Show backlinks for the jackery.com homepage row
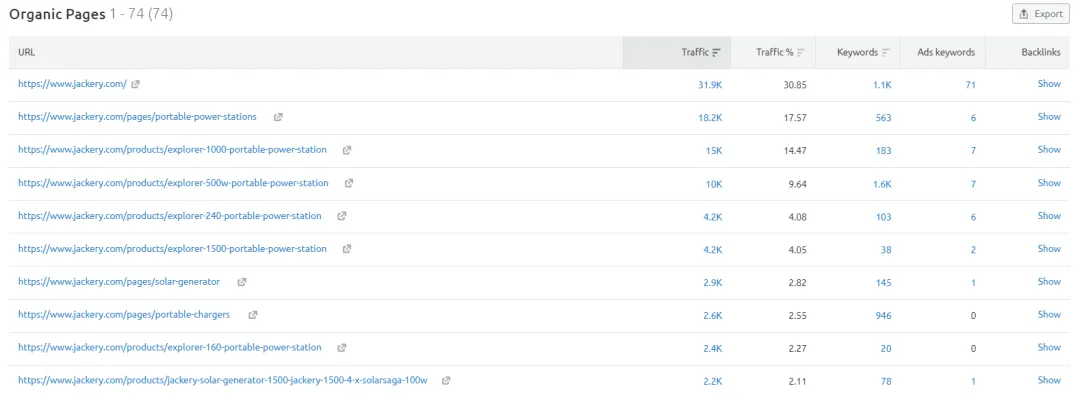Viewport: 1080px width, 397px height. click(1049, 84)
